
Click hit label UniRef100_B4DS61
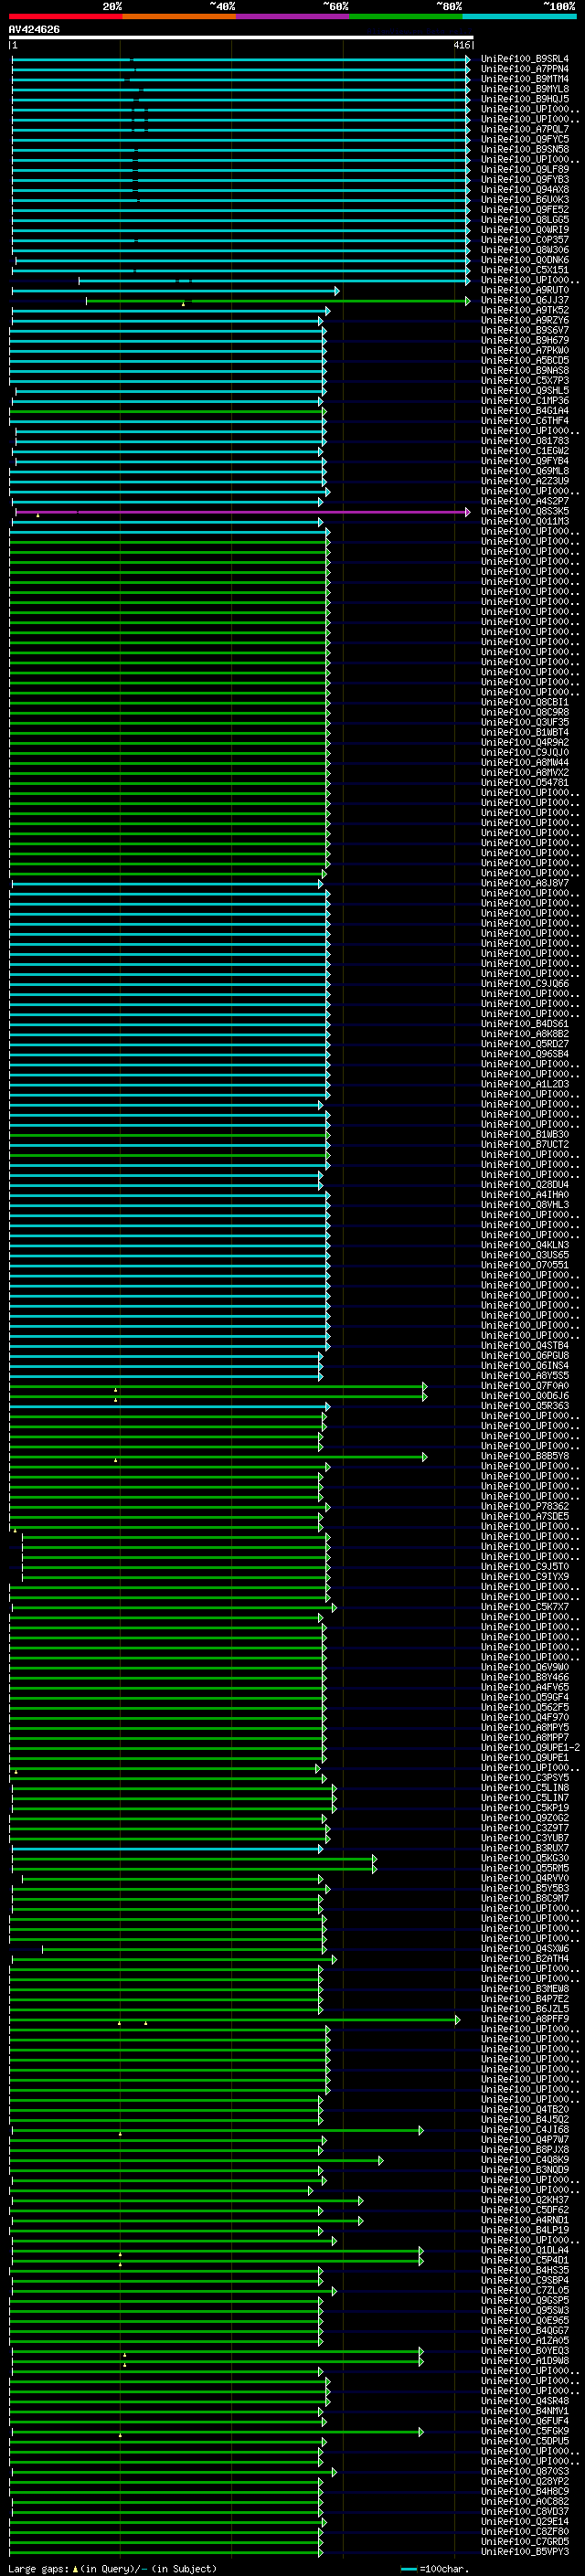(525, 1024)
